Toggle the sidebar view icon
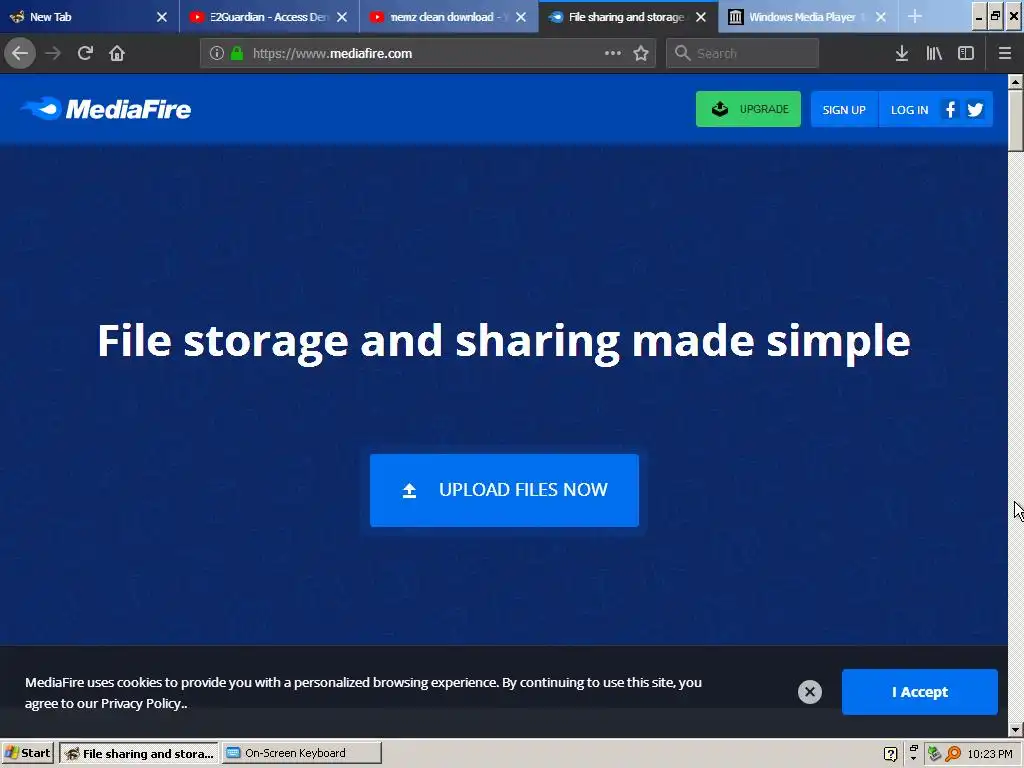Screen dimensions: 1024x768 pos(966,53)
